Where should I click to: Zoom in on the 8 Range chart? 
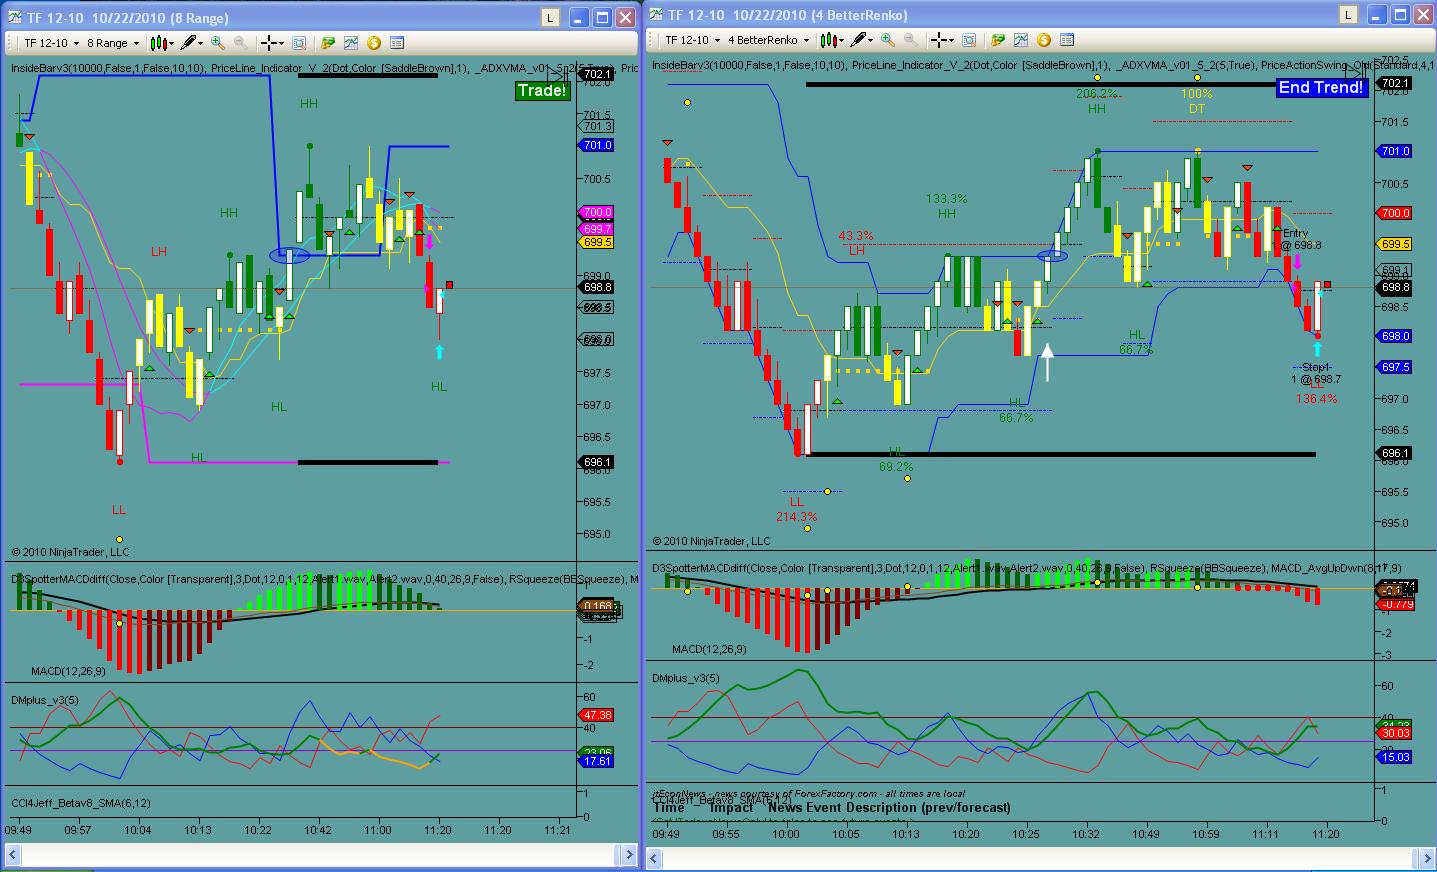218,43
